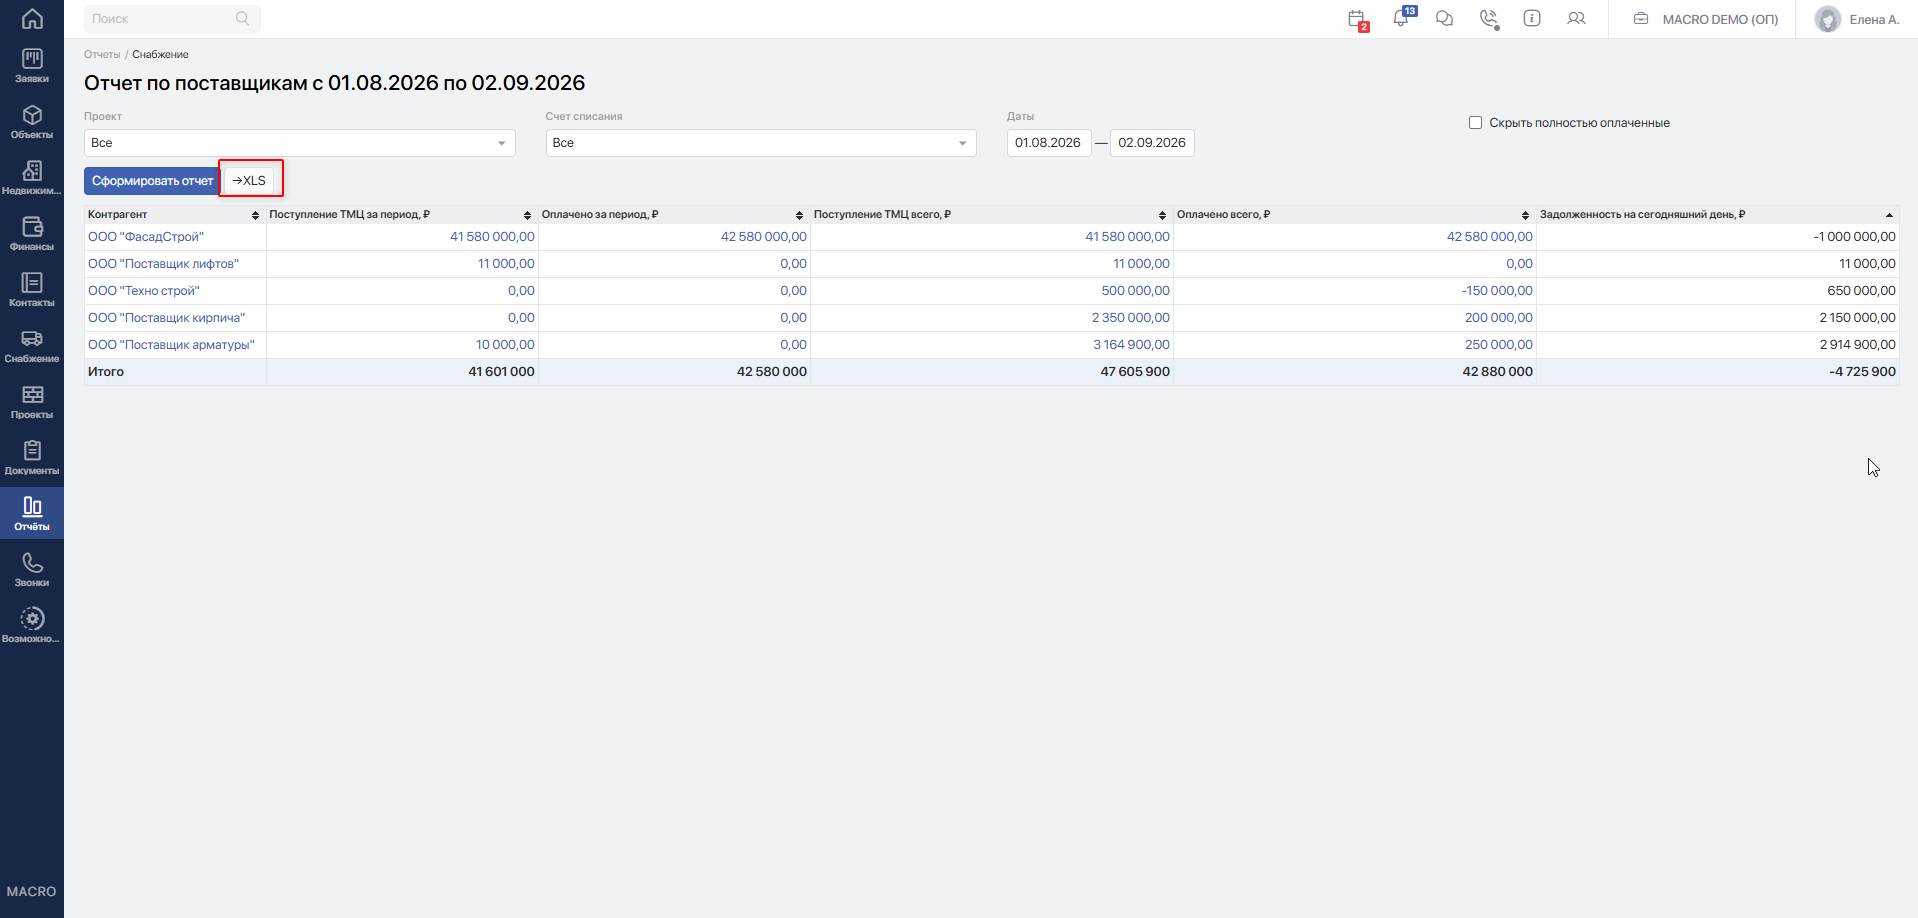Open the calendar icon with red badge

click(1357, 19)
